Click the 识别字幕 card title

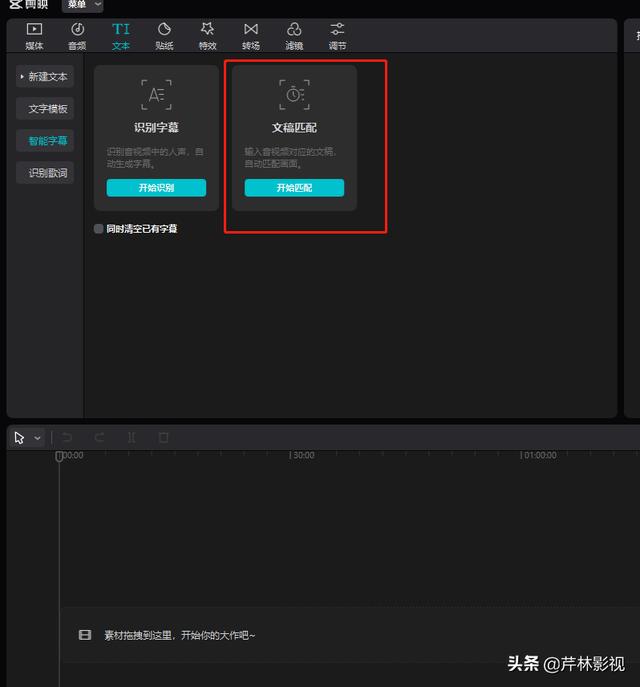156,127
